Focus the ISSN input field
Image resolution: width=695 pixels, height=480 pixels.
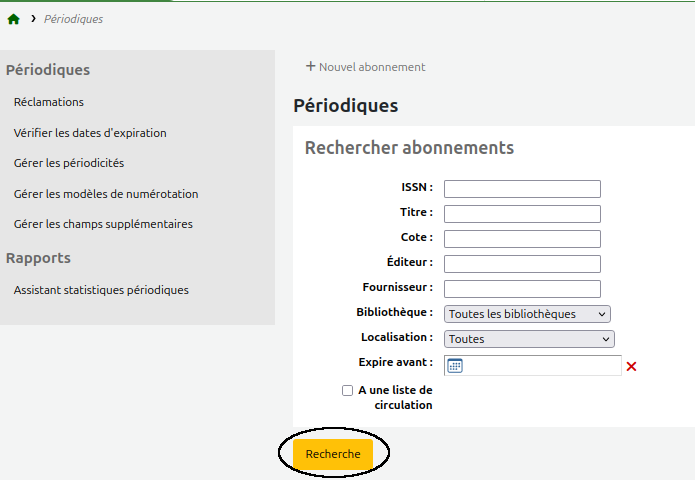522,189
